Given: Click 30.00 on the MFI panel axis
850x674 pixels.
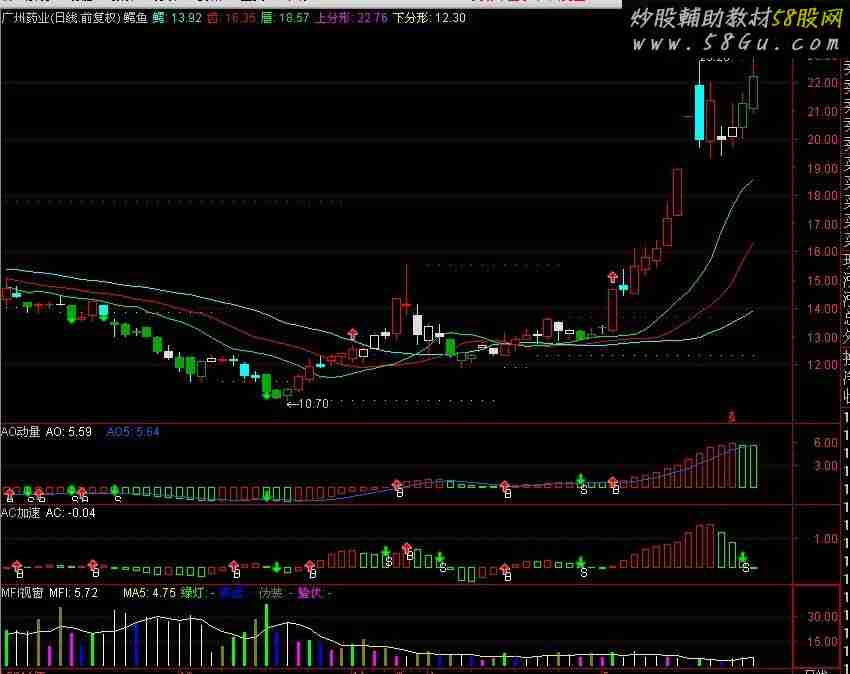Looking at the screenshot, I should (823, 617).
